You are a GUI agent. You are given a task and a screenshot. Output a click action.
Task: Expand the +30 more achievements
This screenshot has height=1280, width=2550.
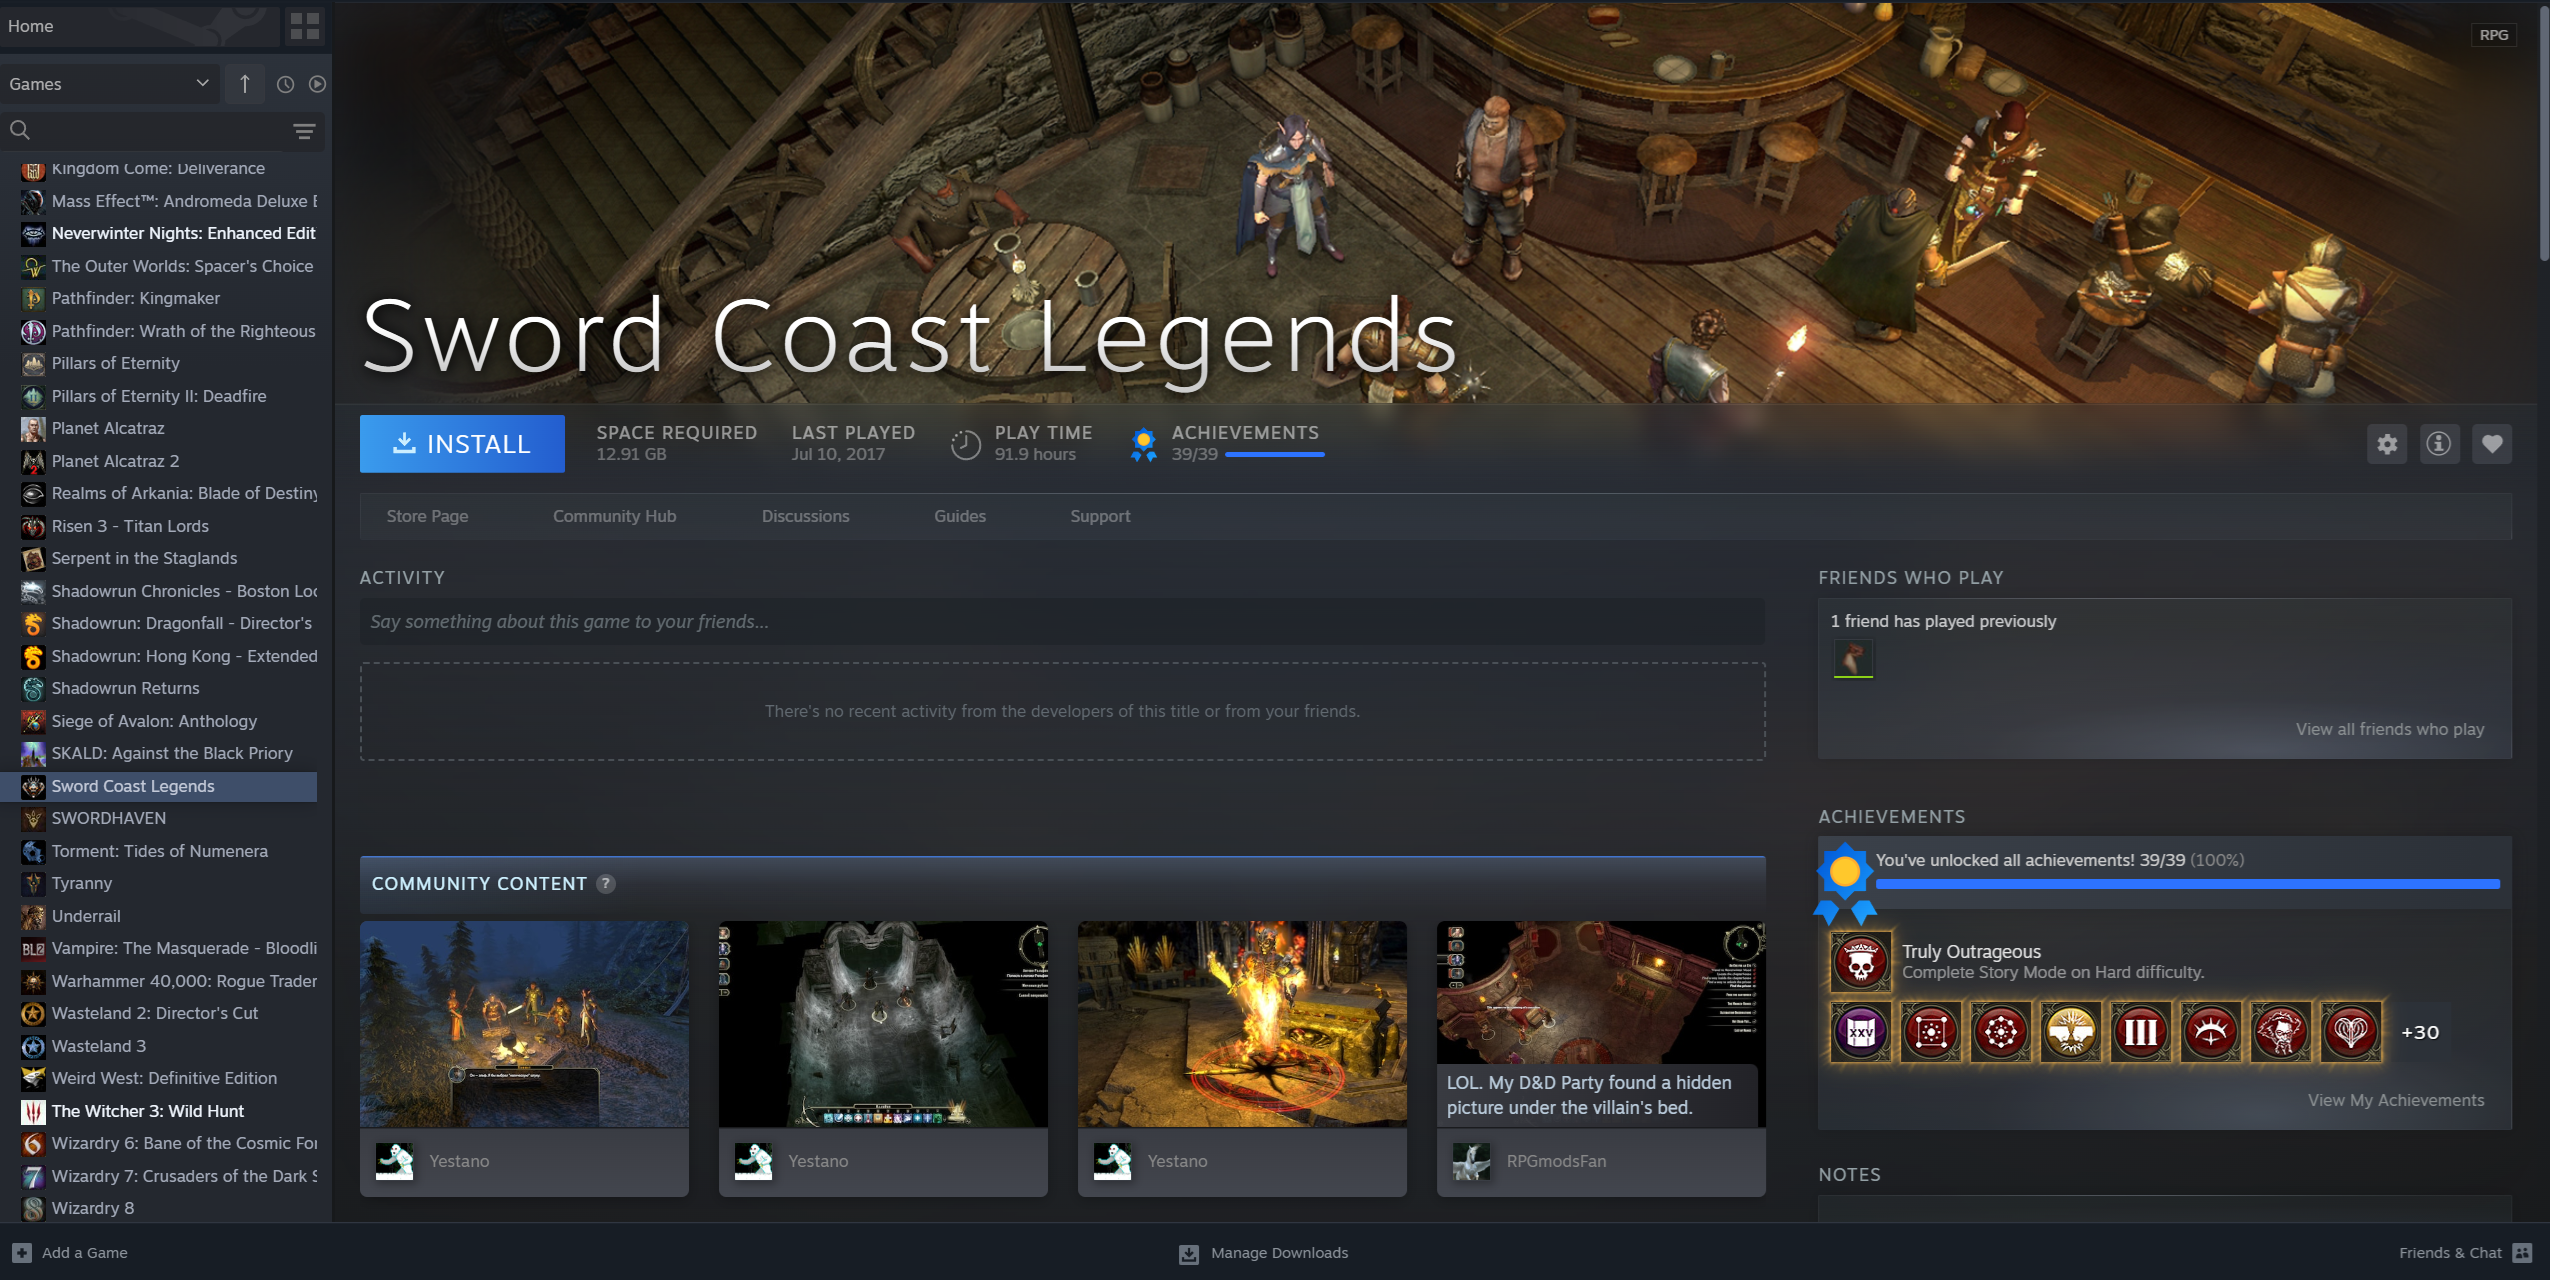click(x=2420, y=1032)
